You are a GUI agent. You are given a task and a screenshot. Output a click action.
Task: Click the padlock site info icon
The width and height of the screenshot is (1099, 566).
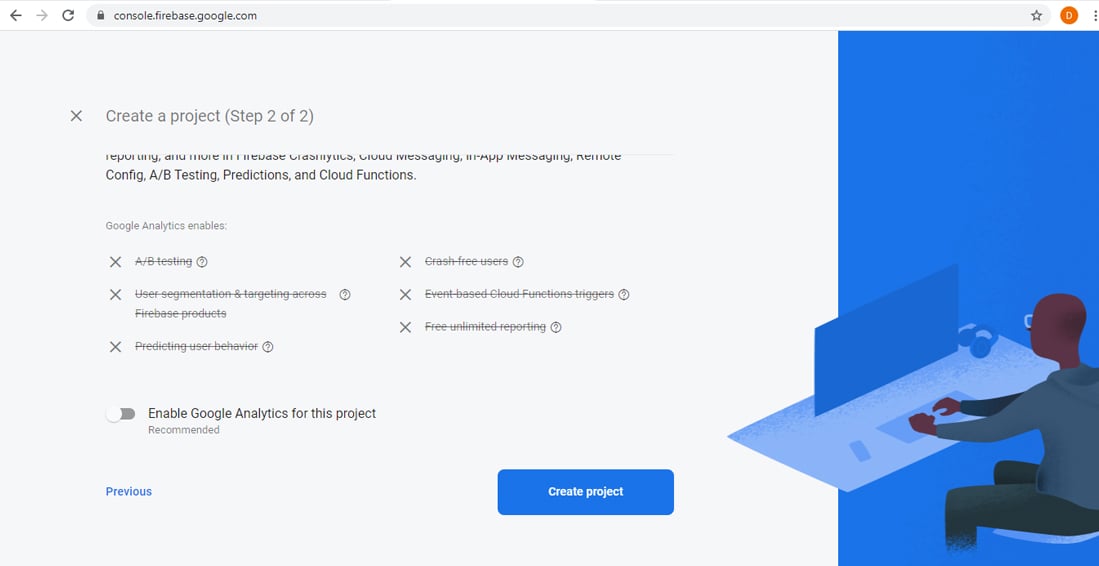(101, 15)
